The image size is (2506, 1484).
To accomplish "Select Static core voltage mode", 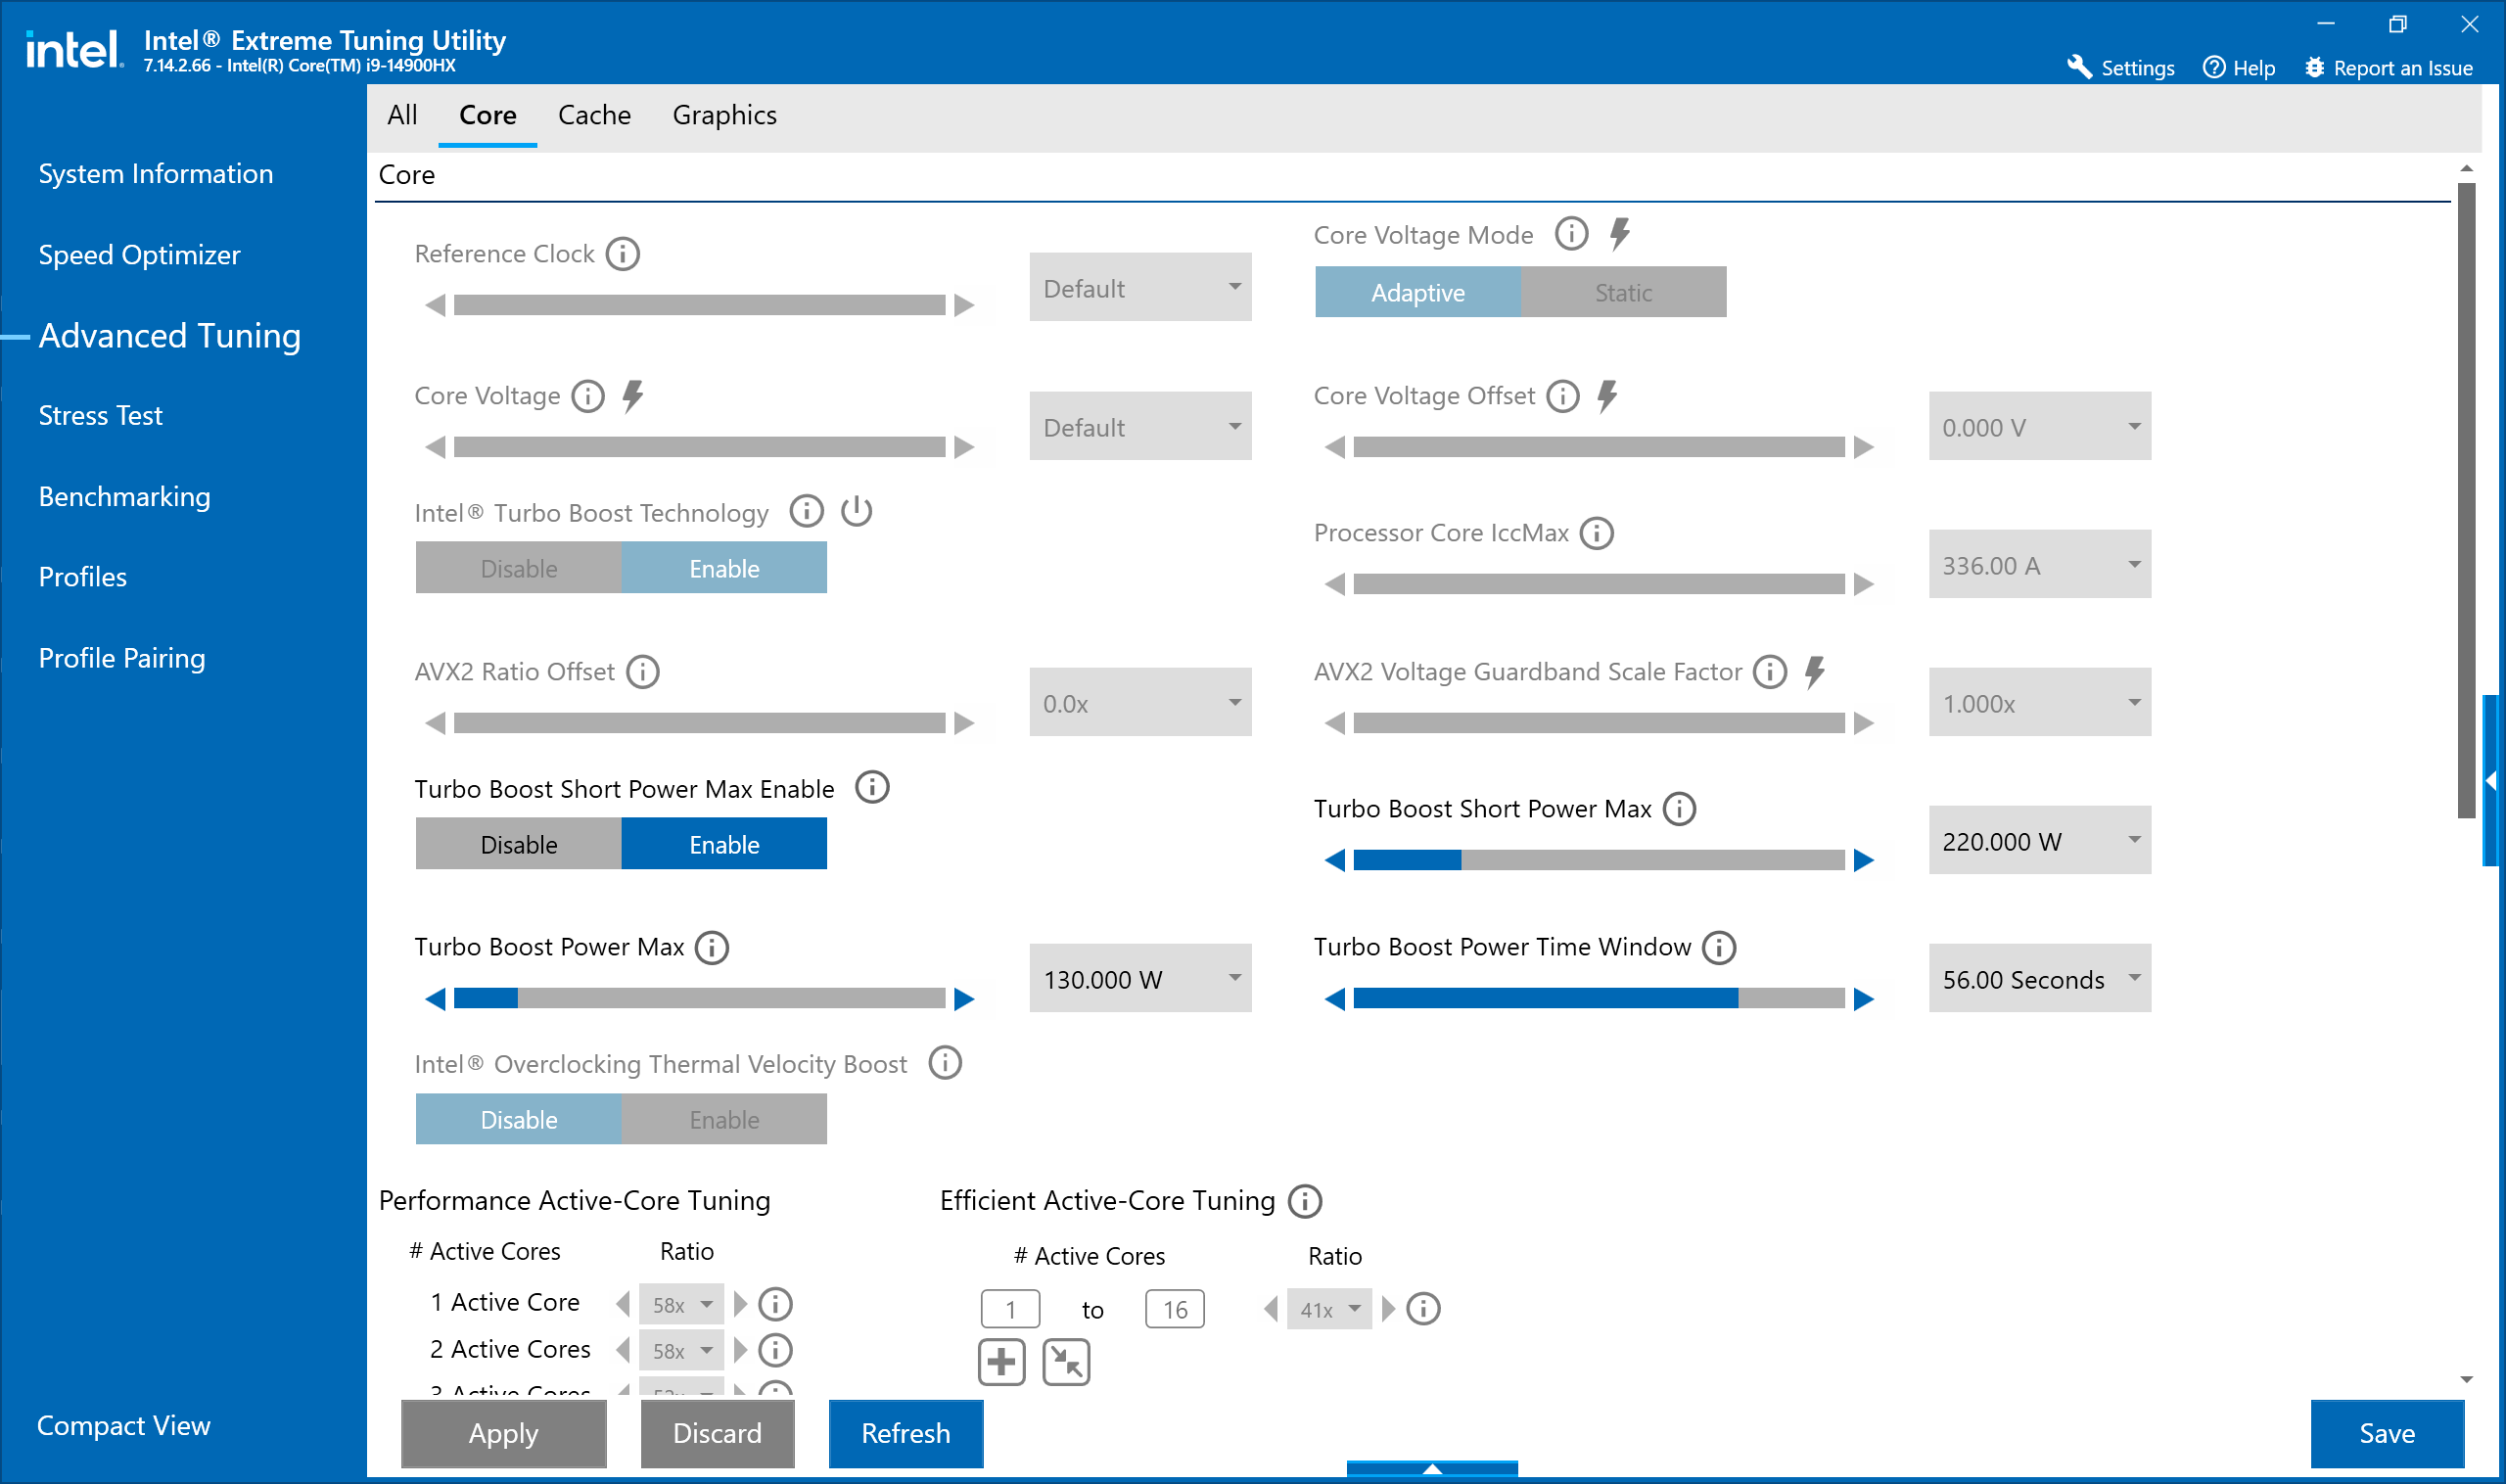I will pyautogui.click(x=1622, y=292).
